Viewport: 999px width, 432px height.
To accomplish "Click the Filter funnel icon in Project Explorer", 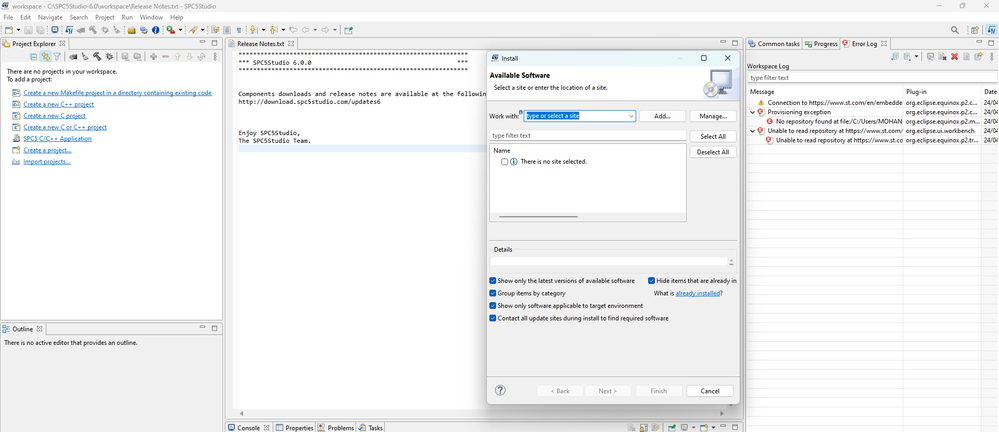I will (x=57, y=57).
